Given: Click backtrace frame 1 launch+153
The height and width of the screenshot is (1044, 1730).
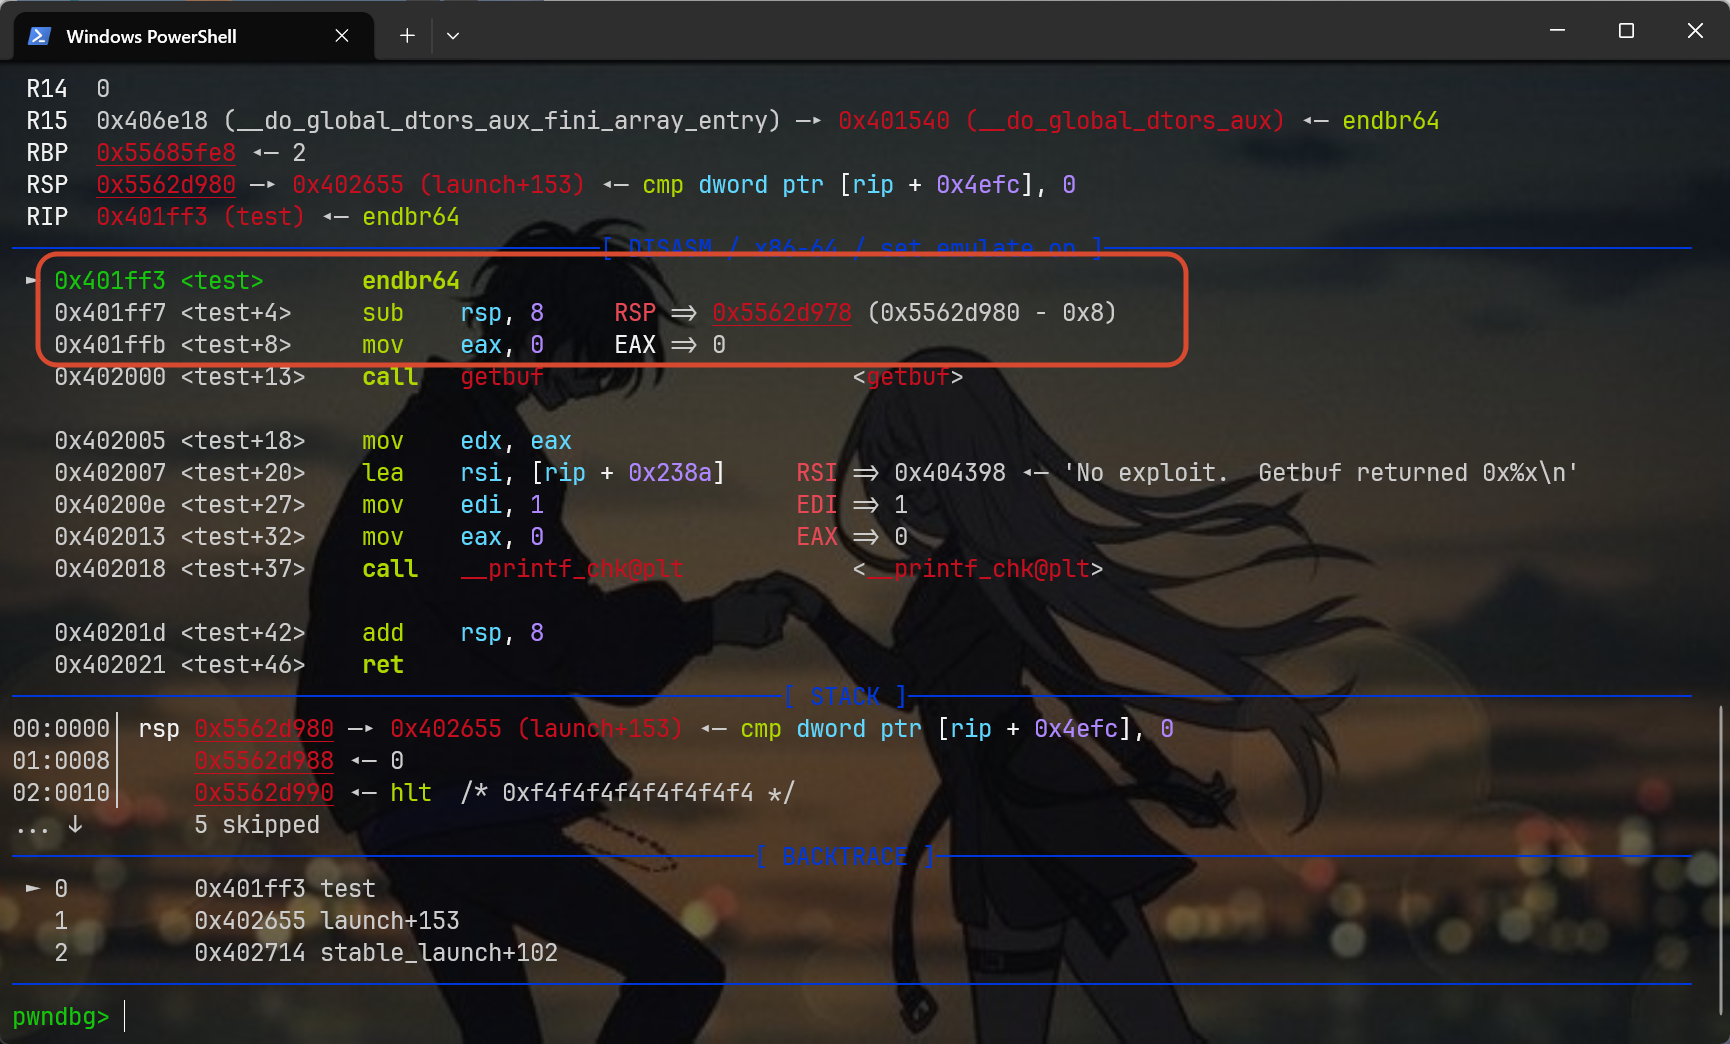Looking at the screenshot, I should coord(257,921).
